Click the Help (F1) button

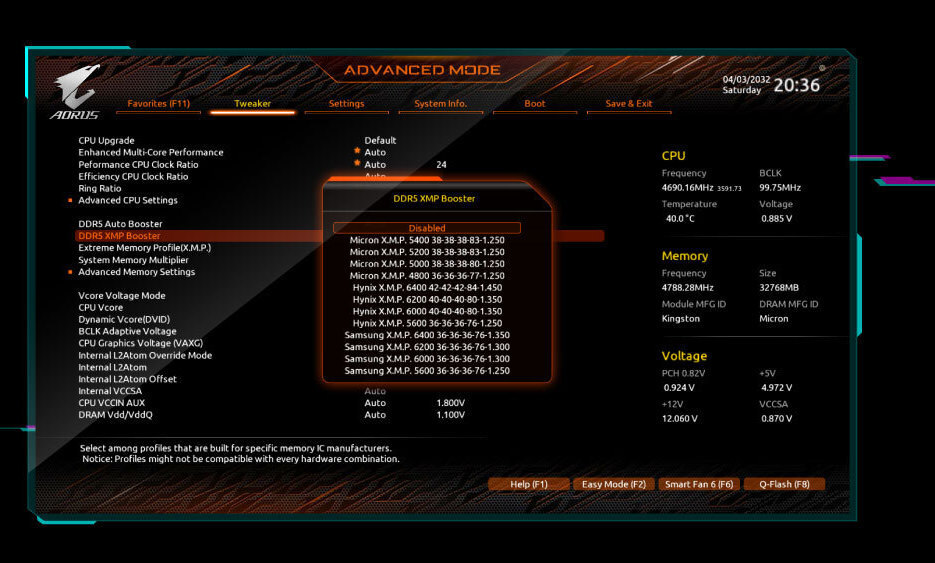528,484
